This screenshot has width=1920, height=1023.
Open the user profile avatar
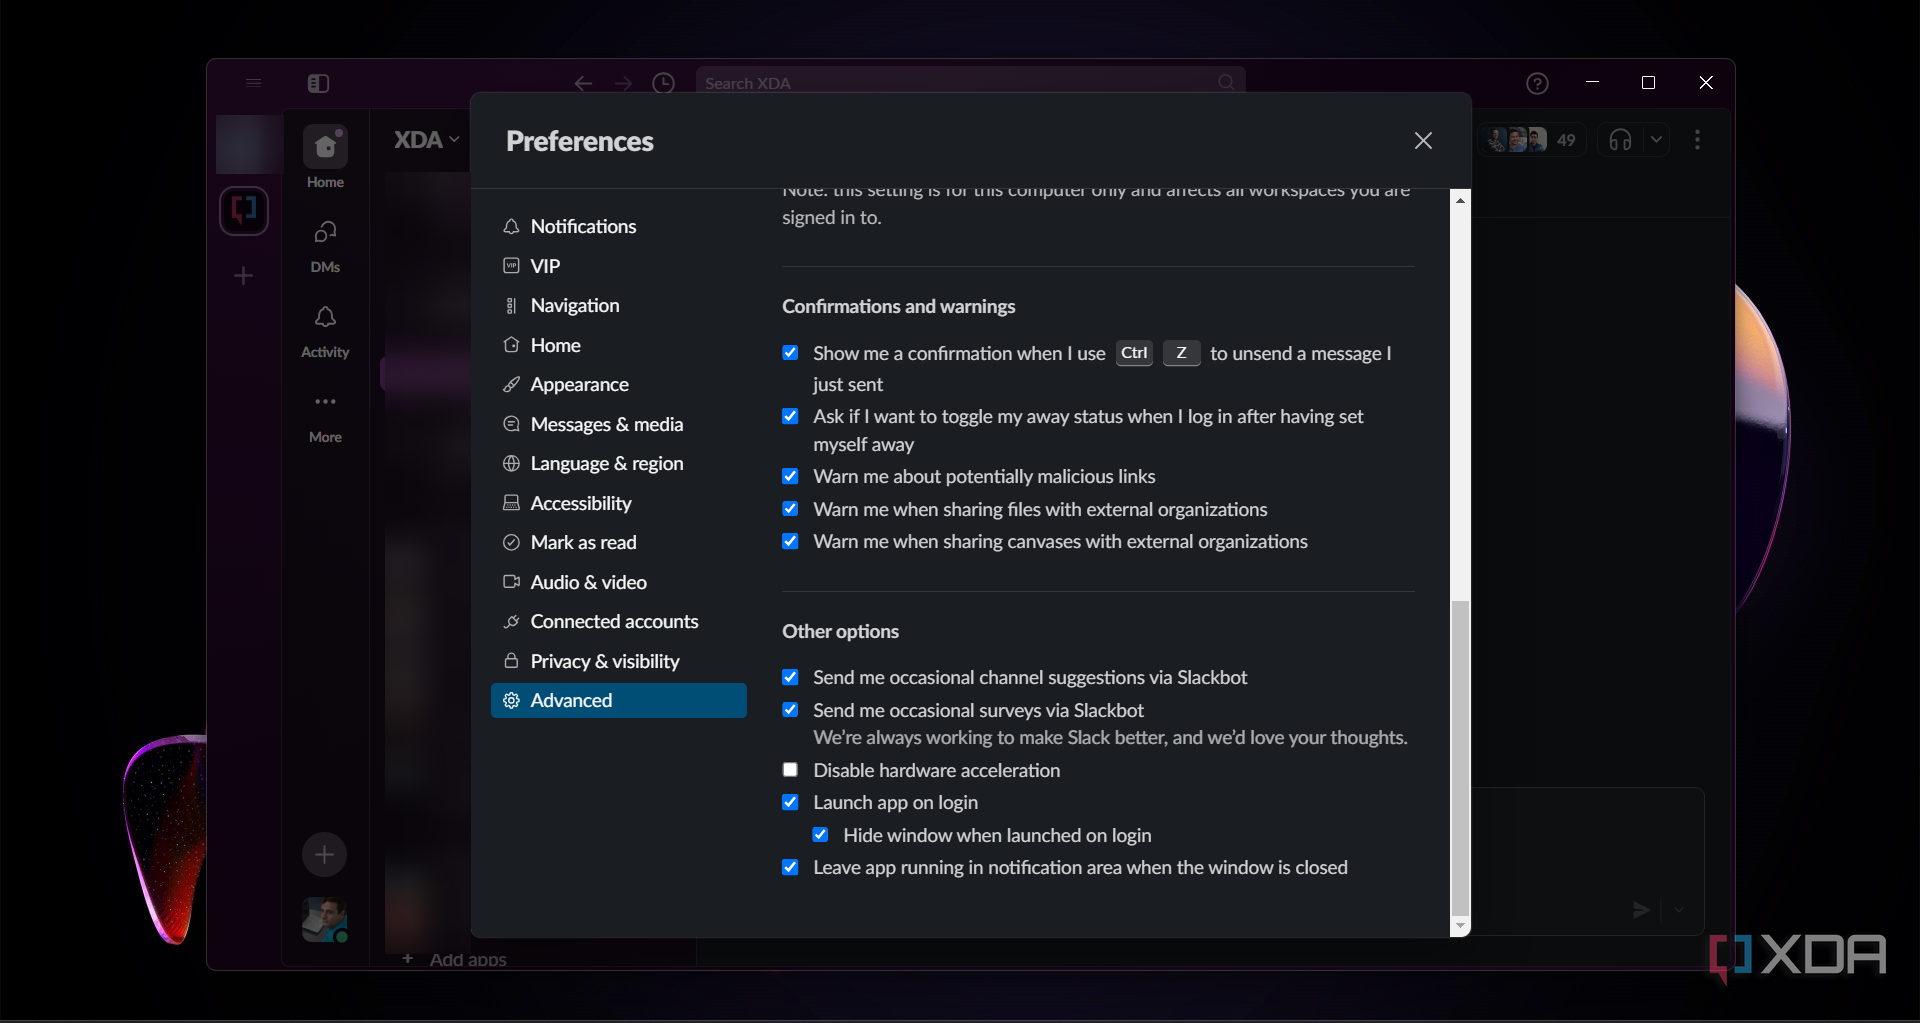pos(325,919)
